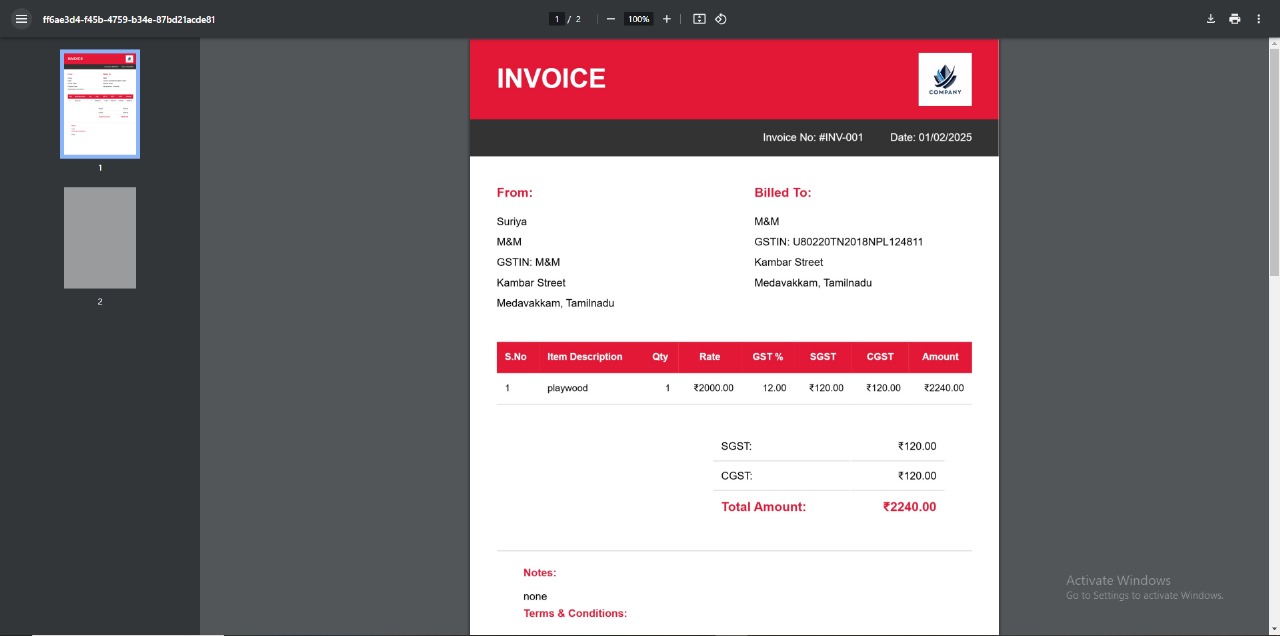Click the 'Terms & Conditions:' heading
Image resolution: width=1280 pixels, height=636 pixels.
575,613
